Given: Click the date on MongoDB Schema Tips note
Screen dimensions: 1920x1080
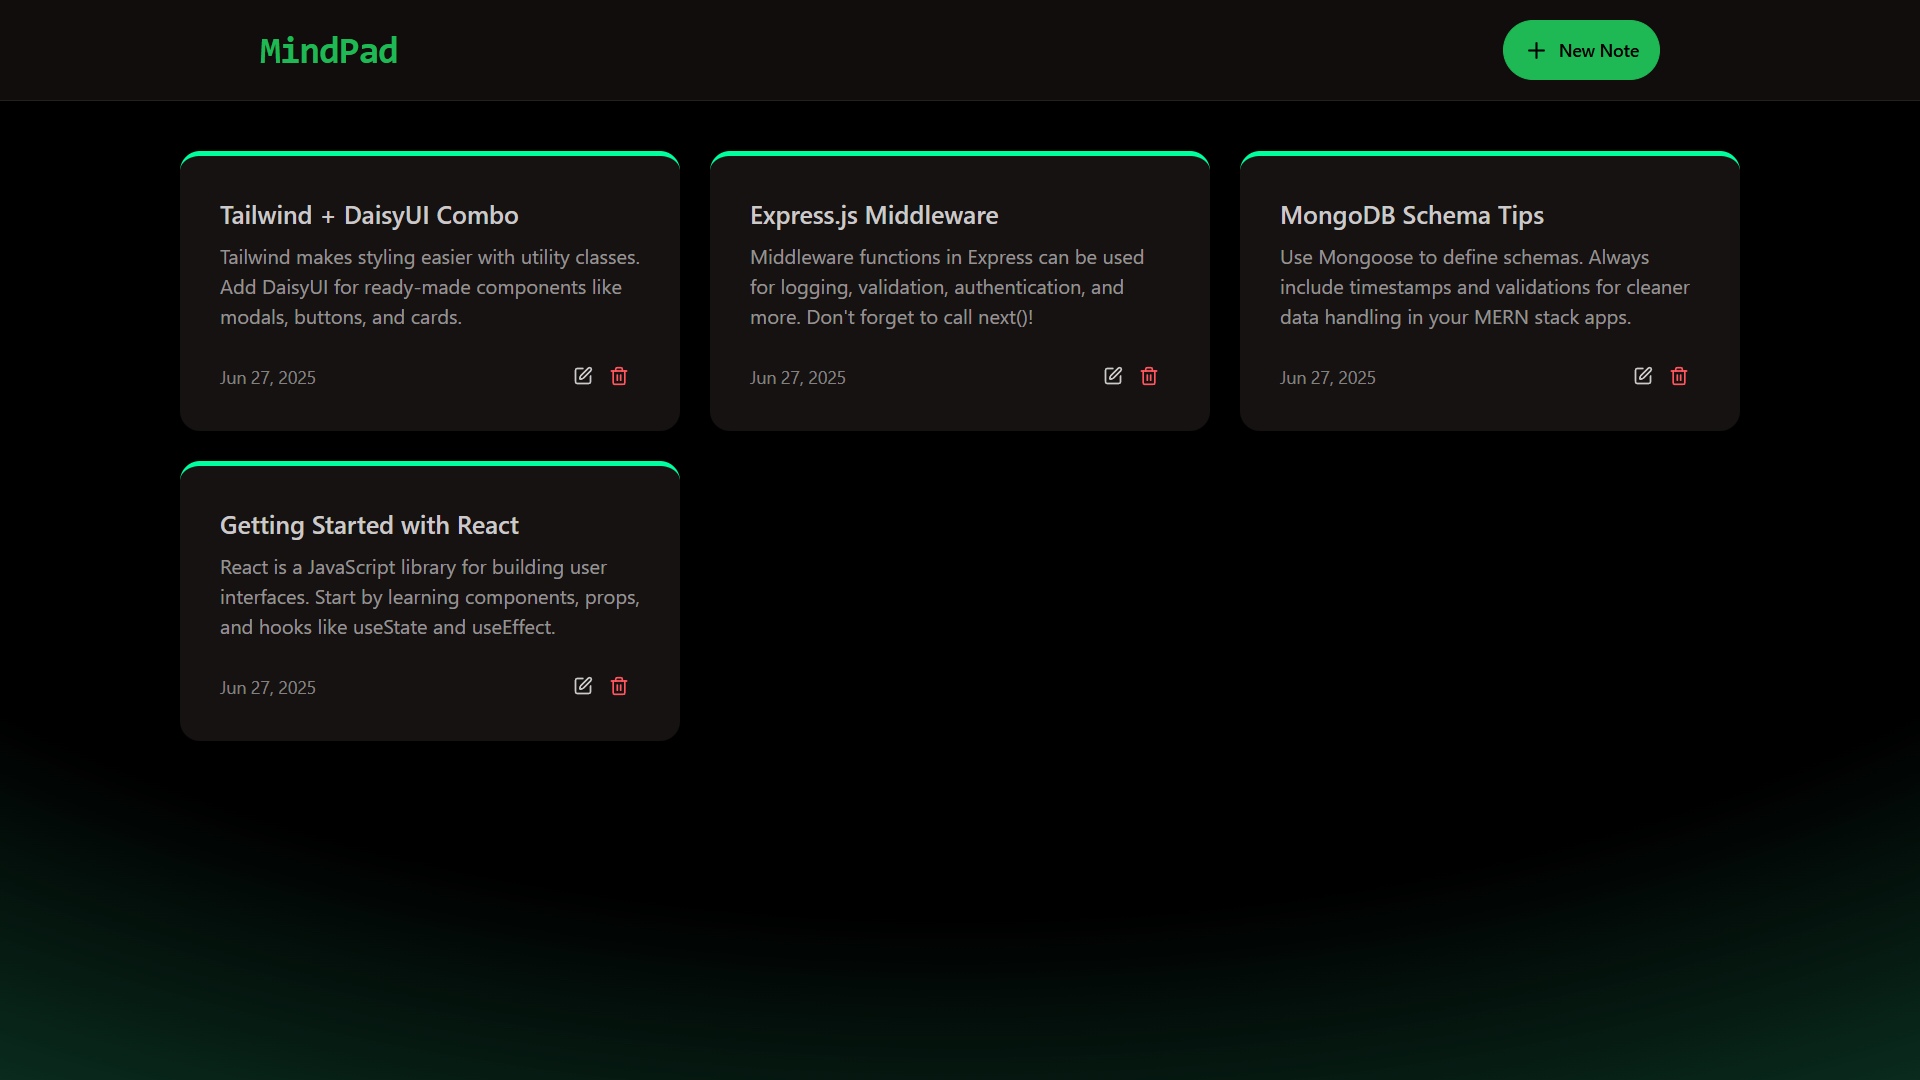Looking at the screenshot, I should (x=1328, y=378).
